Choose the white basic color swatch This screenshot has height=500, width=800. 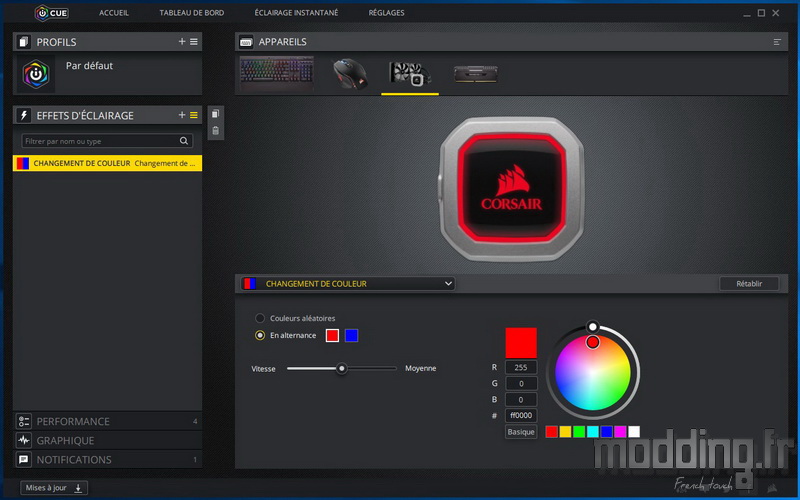634,432
